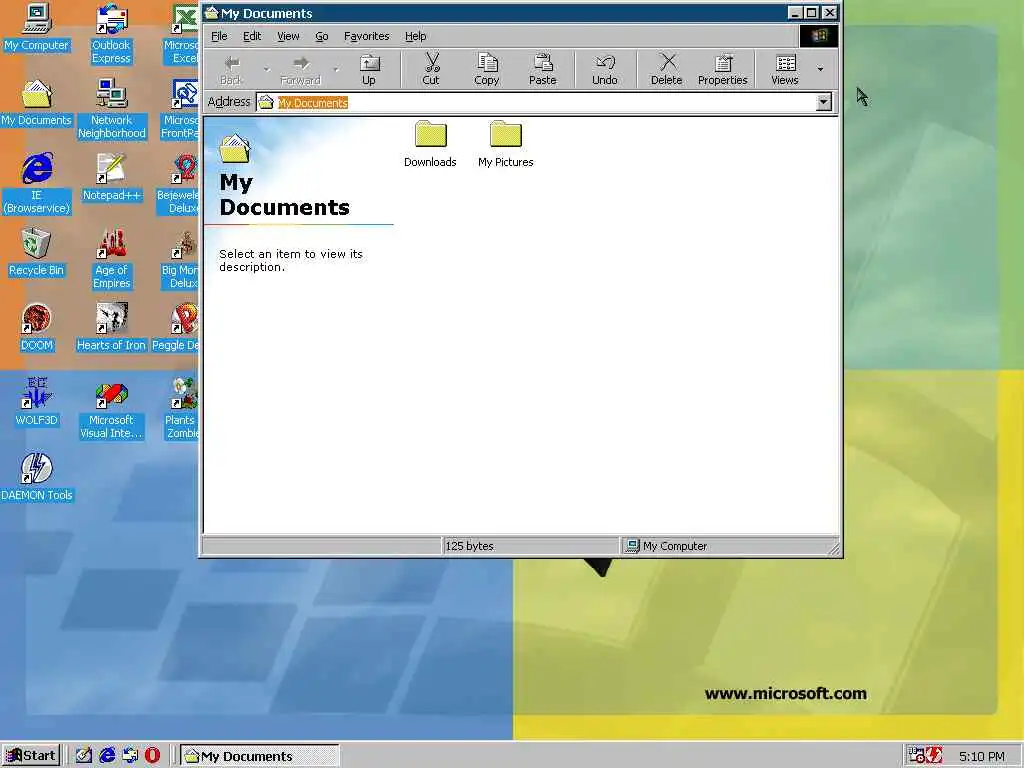
Task: Open the Address bar dropdown list
Action: coord(824,102)
